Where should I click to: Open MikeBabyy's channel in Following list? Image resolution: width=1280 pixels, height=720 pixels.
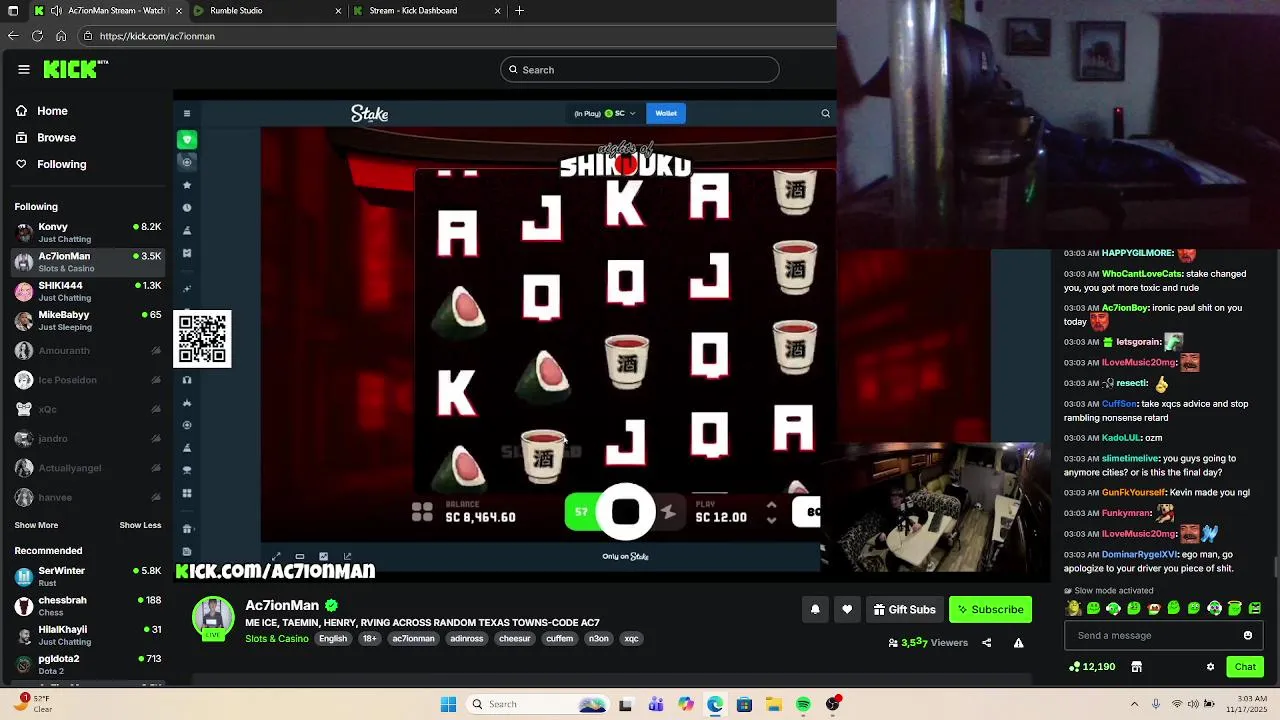[88, 320]
